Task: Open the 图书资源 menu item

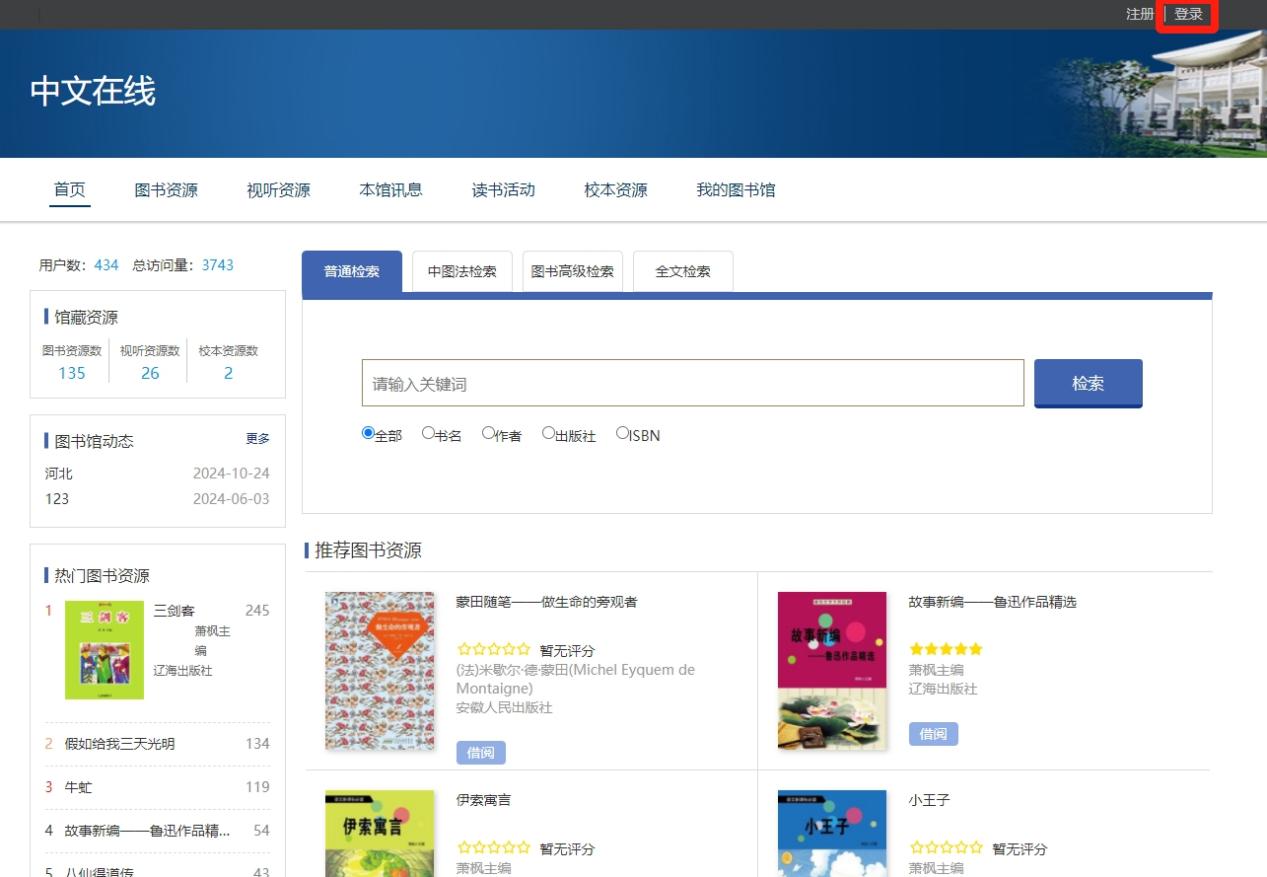Action: point(166,190)
